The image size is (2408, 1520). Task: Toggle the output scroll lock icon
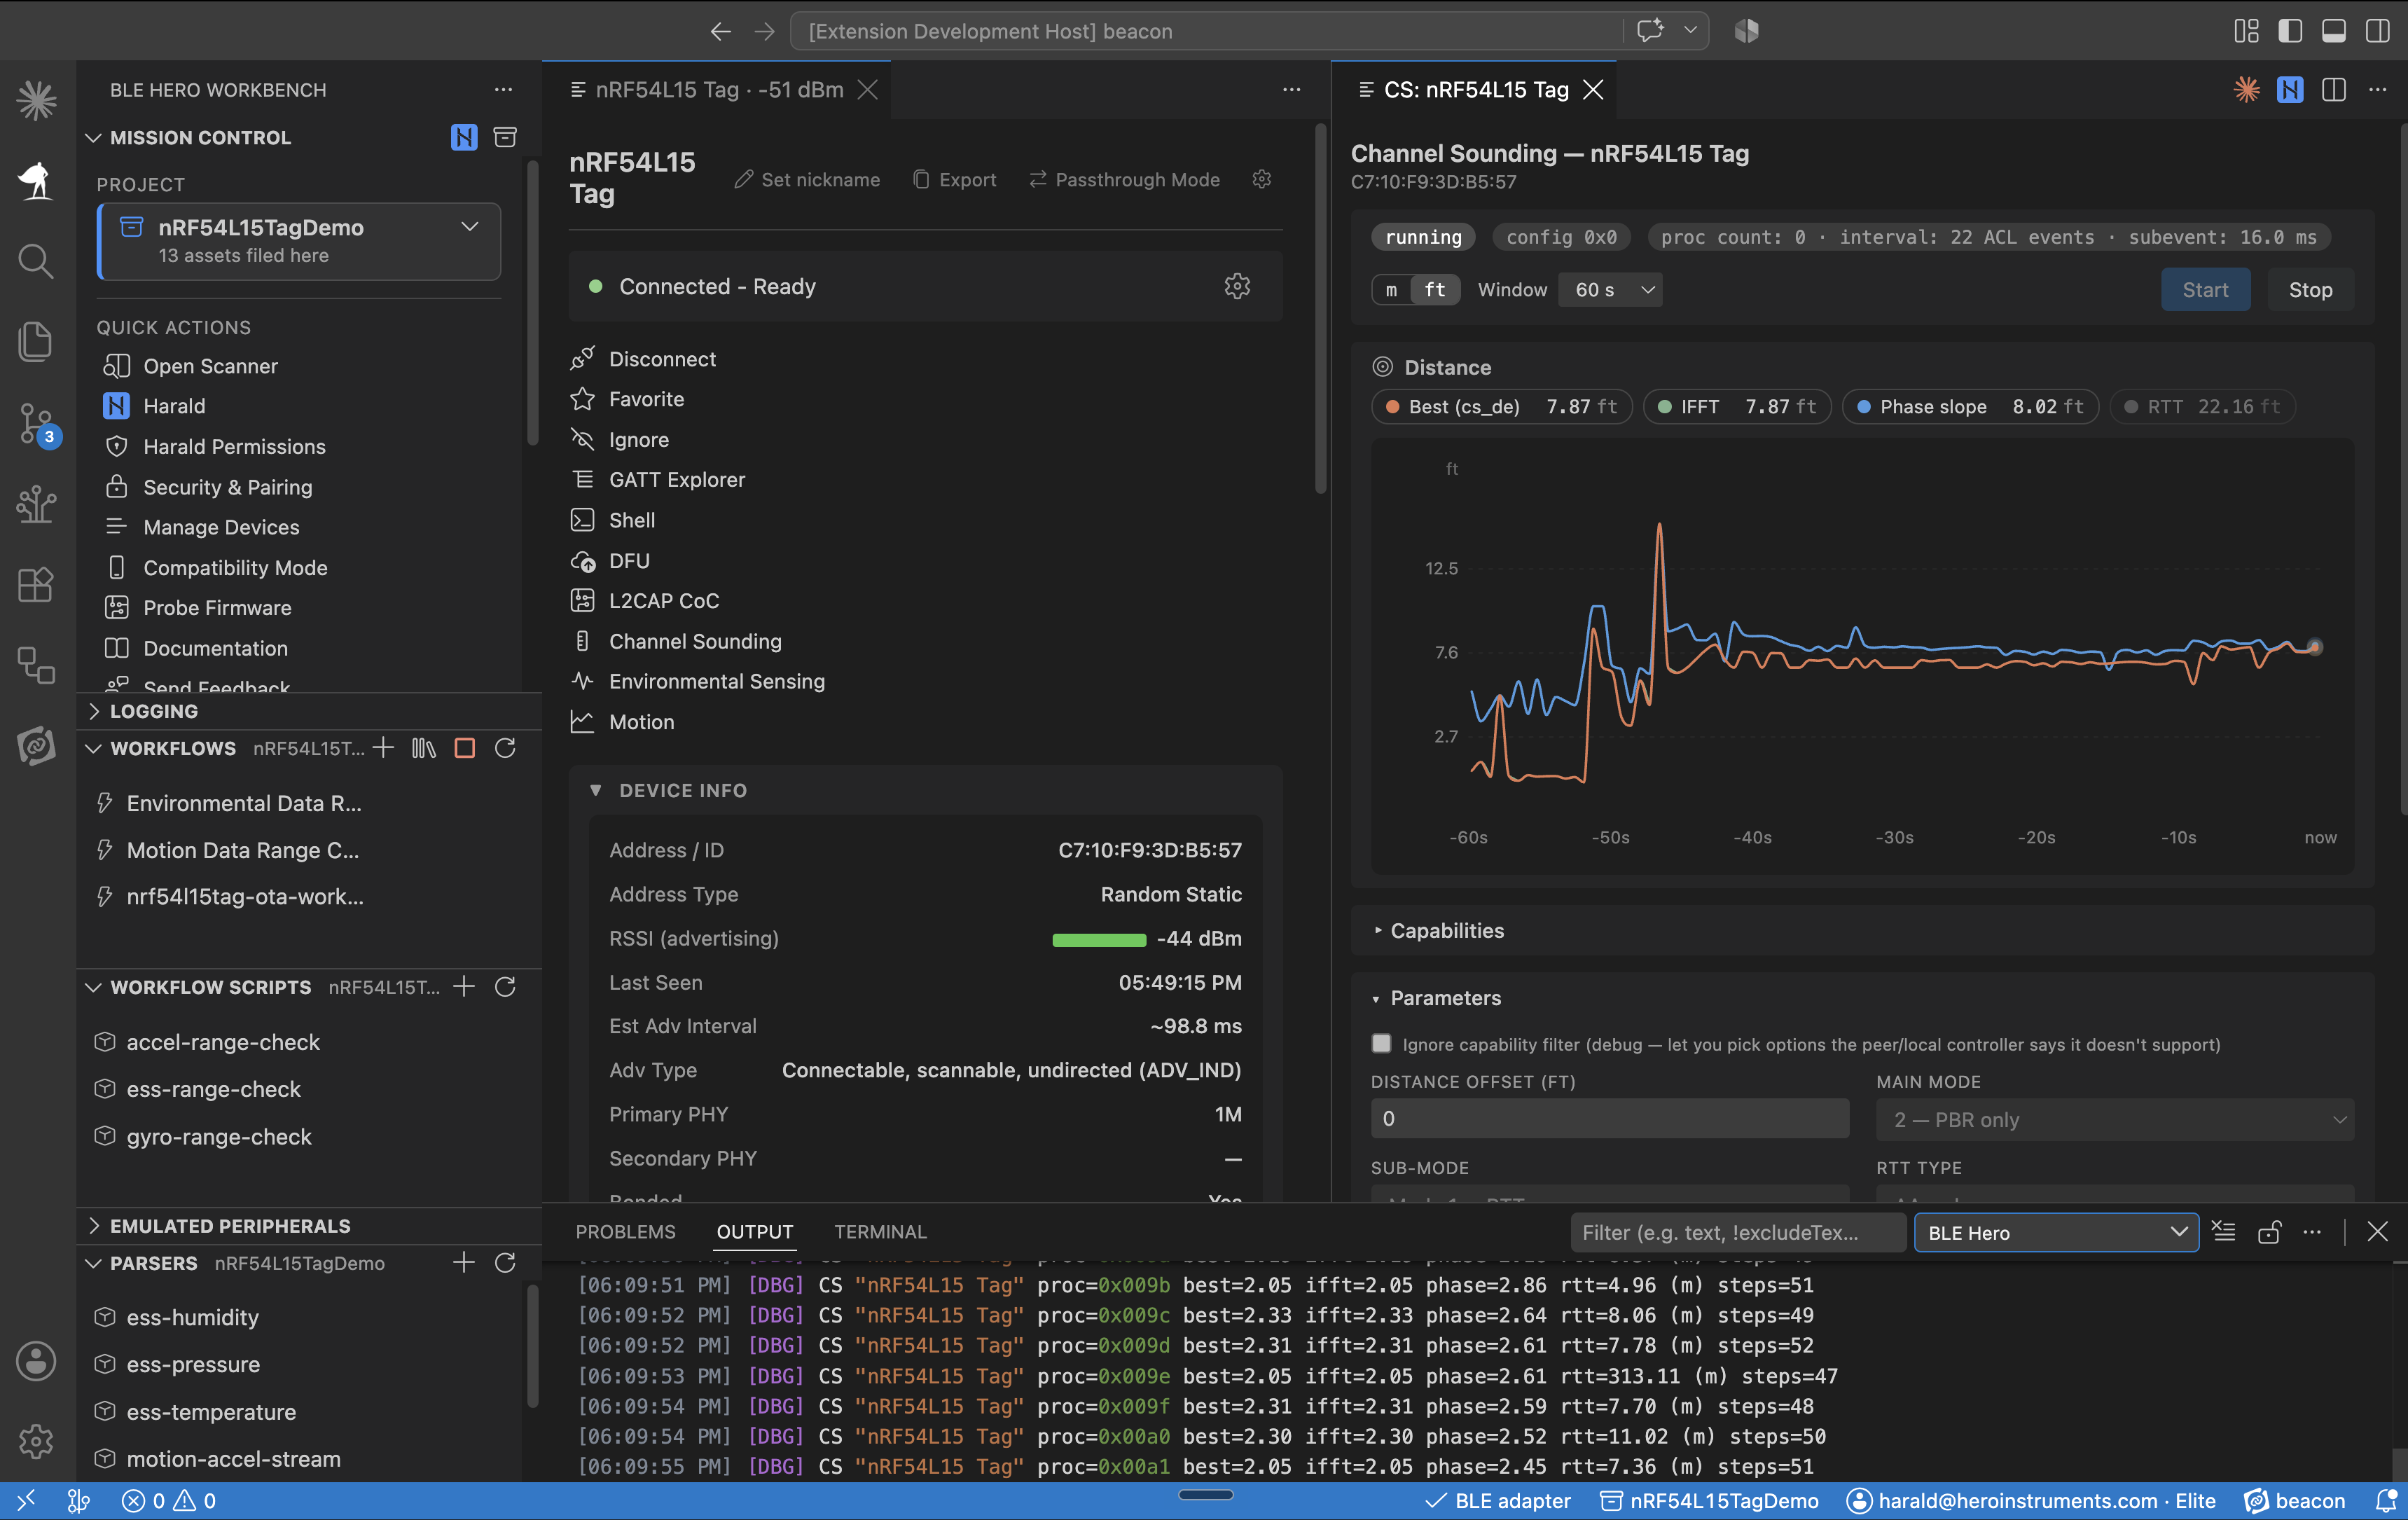click(2269, 1232)
